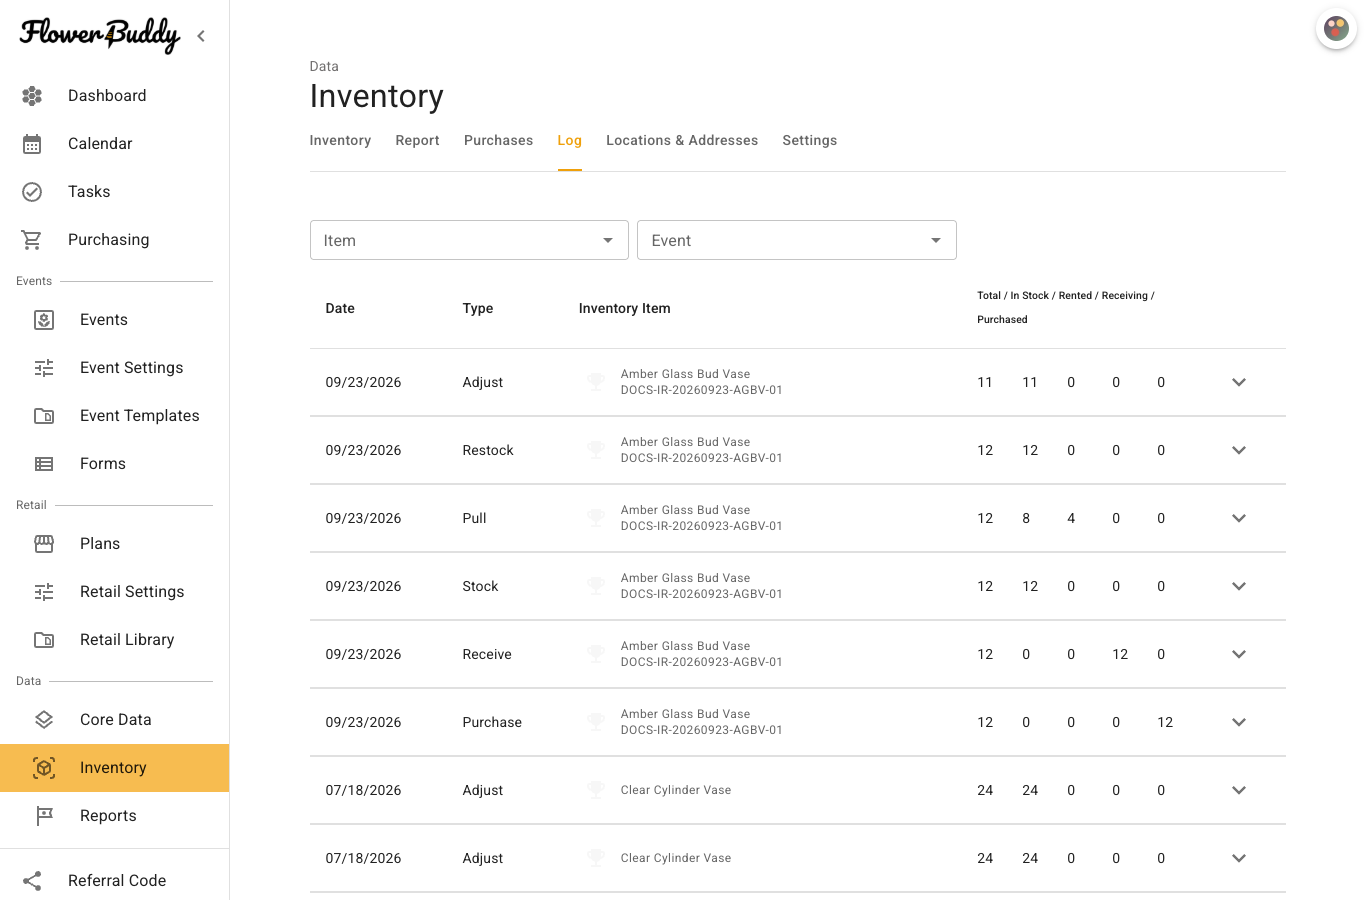Click the Referral Code share icon
This screenshot has height=900, width=1365.
point(32,881)
